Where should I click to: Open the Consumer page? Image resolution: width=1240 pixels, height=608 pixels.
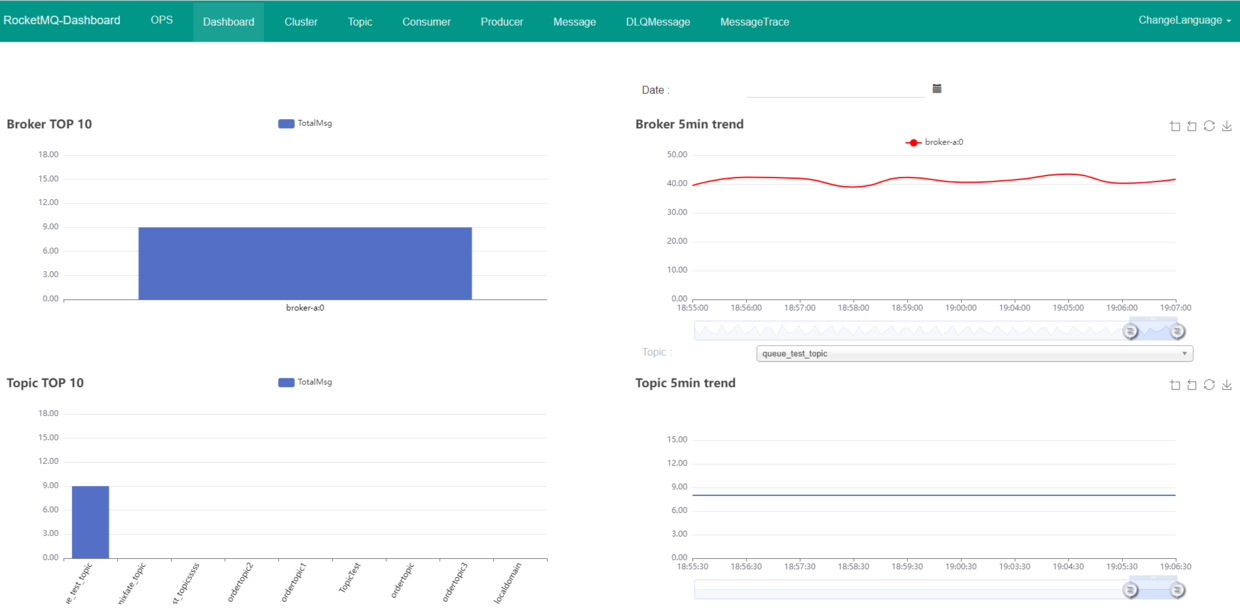[x=427, y=21]
